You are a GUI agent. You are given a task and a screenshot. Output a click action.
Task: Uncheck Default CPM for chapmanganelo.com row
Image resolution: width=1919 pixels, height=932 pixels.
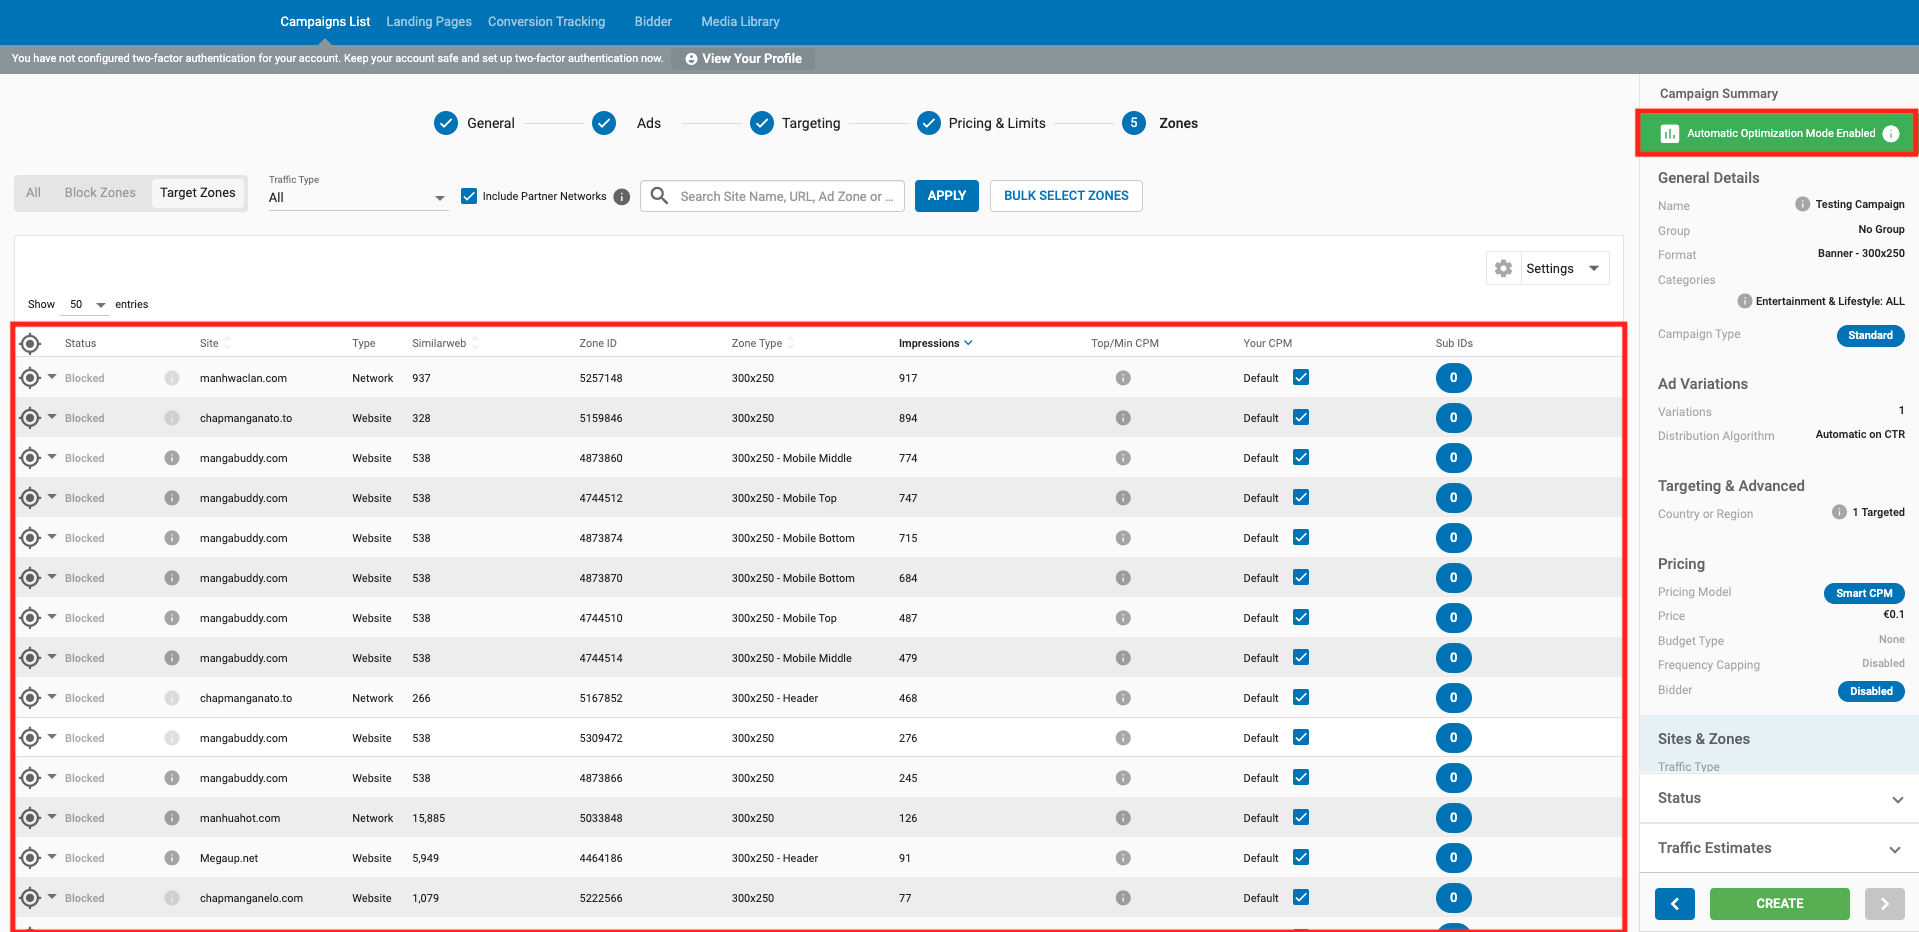pos(1301,898)
